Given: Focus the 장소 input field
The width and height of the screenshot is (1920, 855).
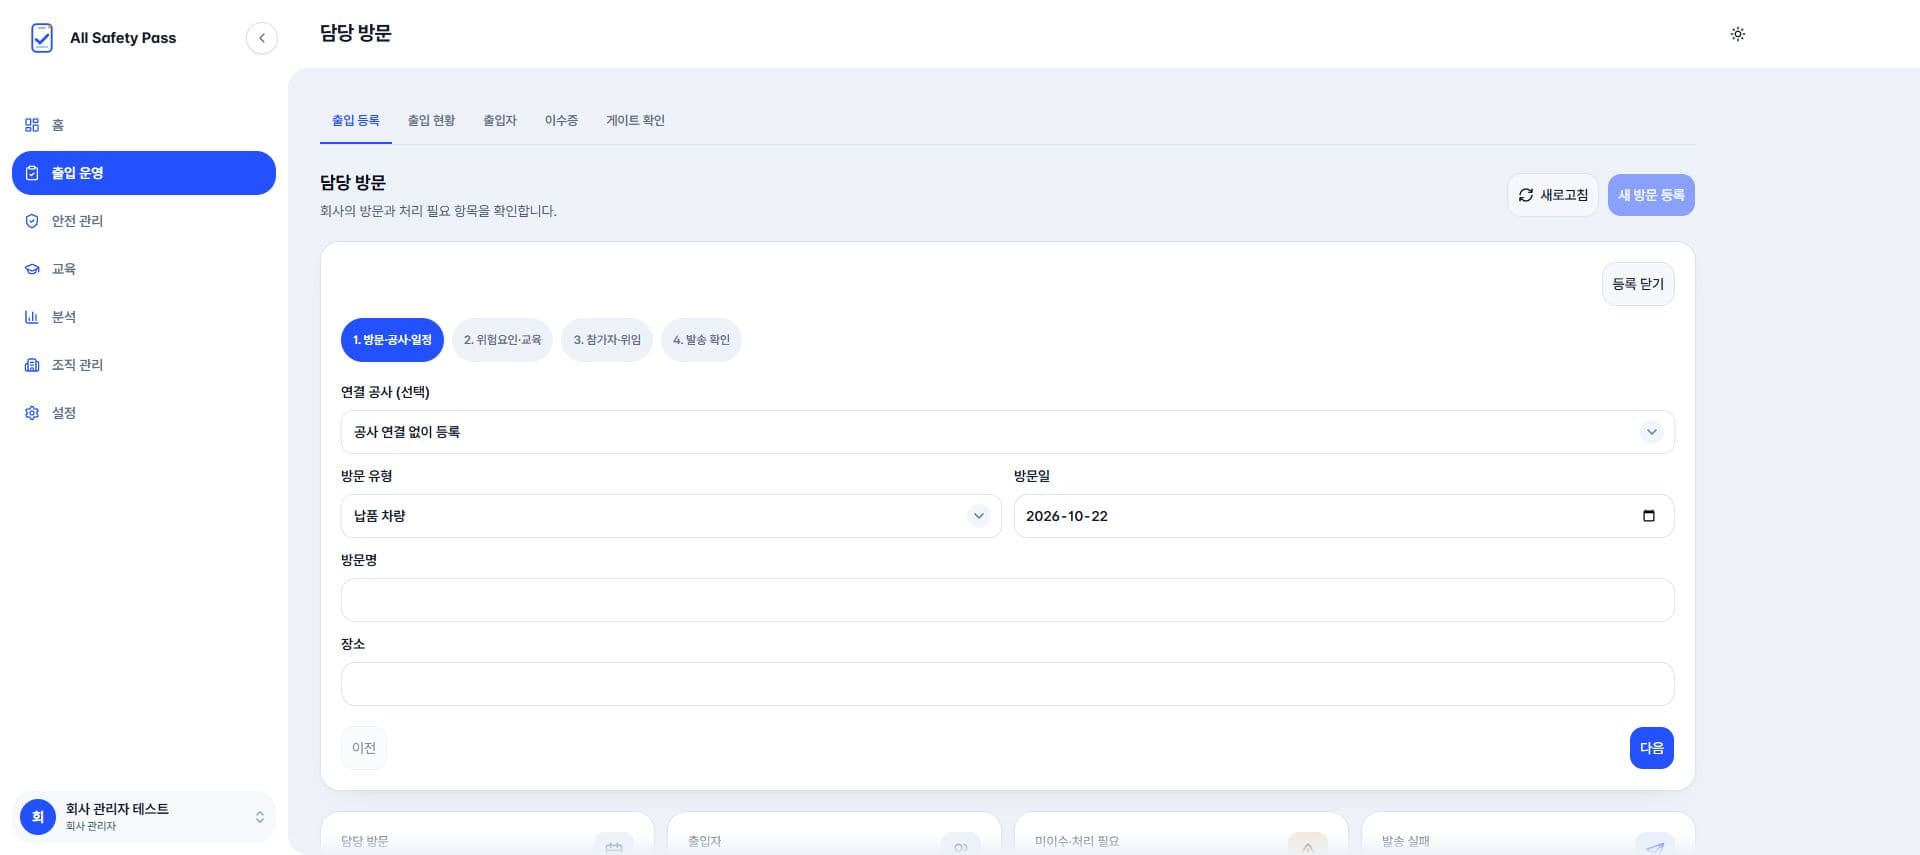Looking at the screenshot, I should tap(1007, 684).
